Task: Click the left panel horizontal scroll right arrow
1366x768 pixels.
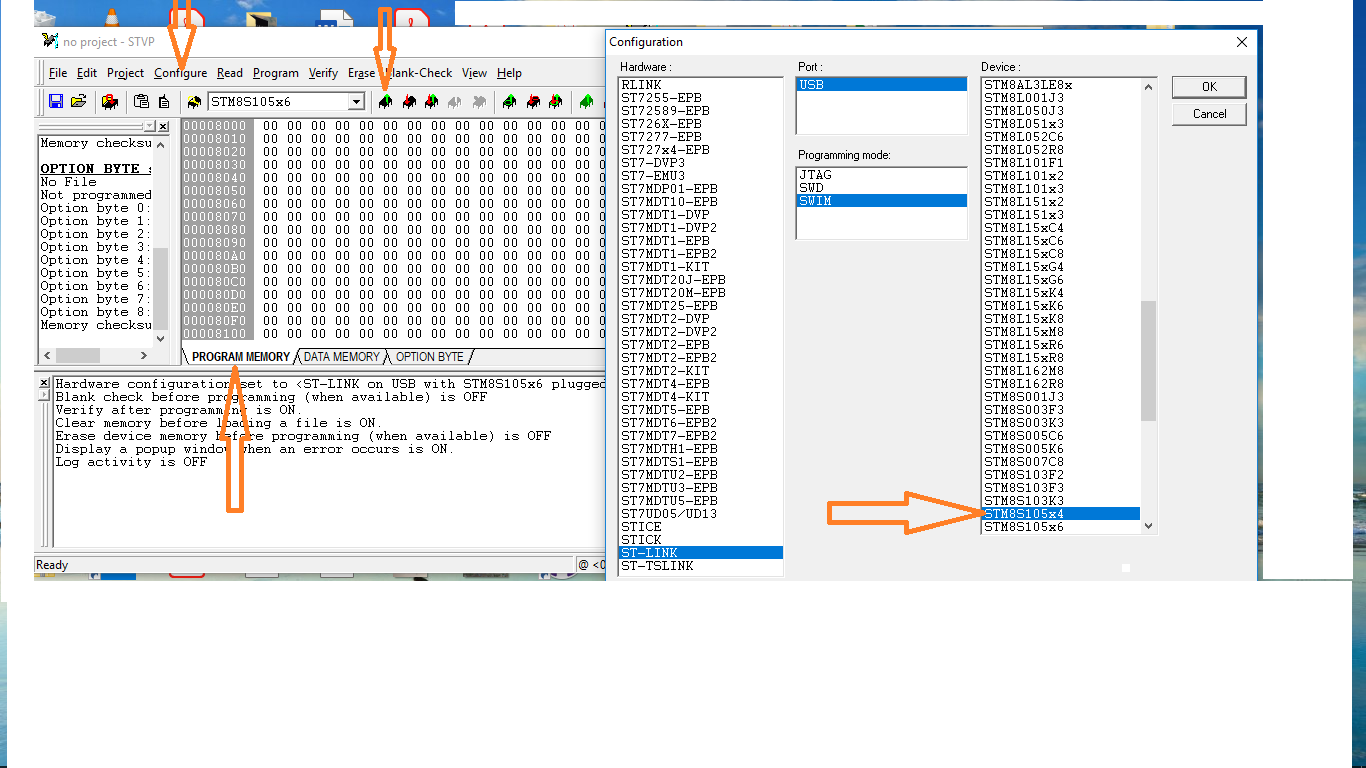Action: click(144, 356)
